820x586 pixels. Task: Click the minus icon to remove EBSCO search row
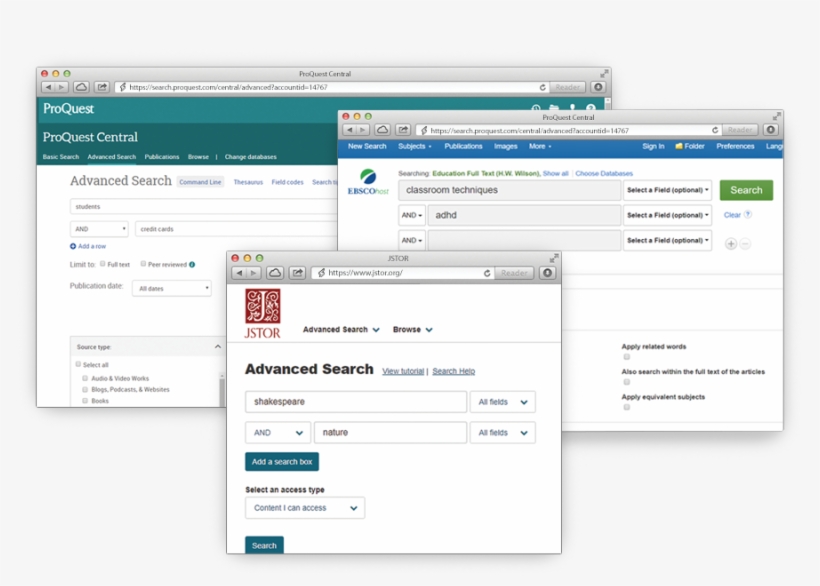[x=745, y=244]
